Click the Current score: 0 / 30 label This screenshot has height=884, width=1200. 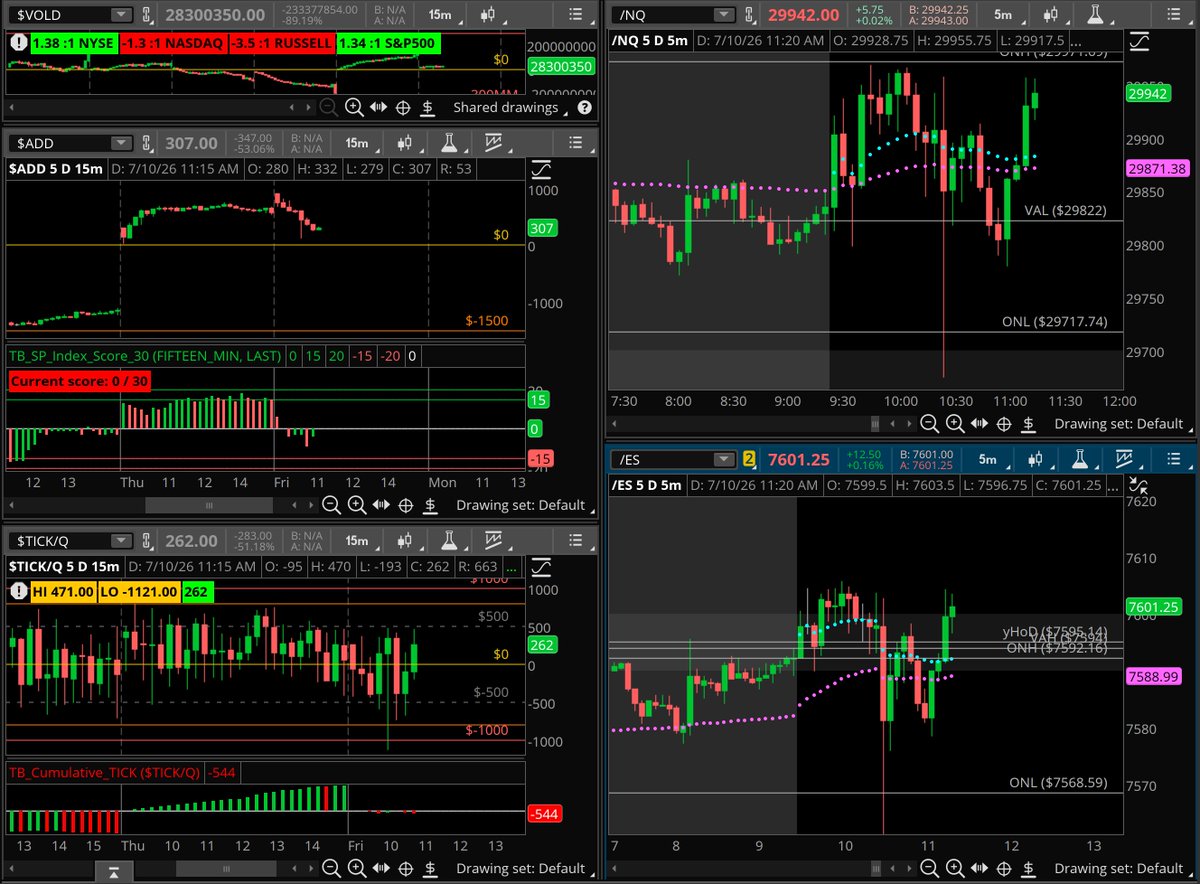tap(79, 380)
